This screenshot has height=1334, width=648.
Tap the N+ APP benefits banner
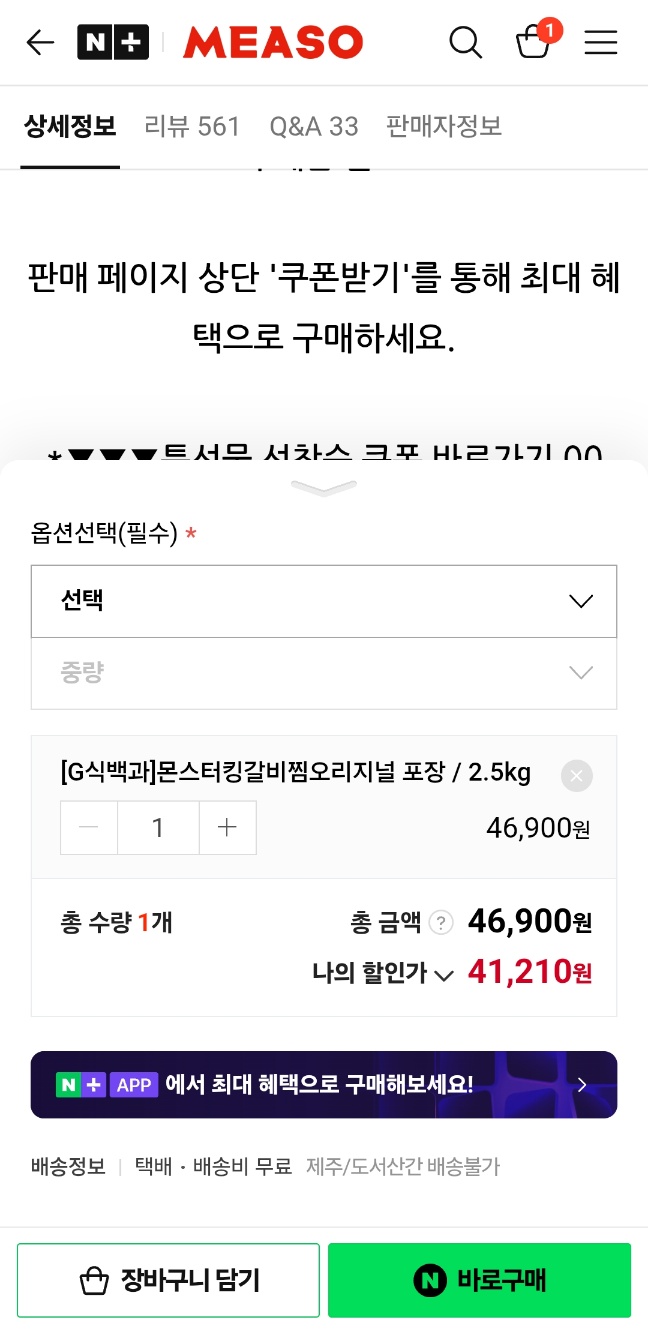324,1084
